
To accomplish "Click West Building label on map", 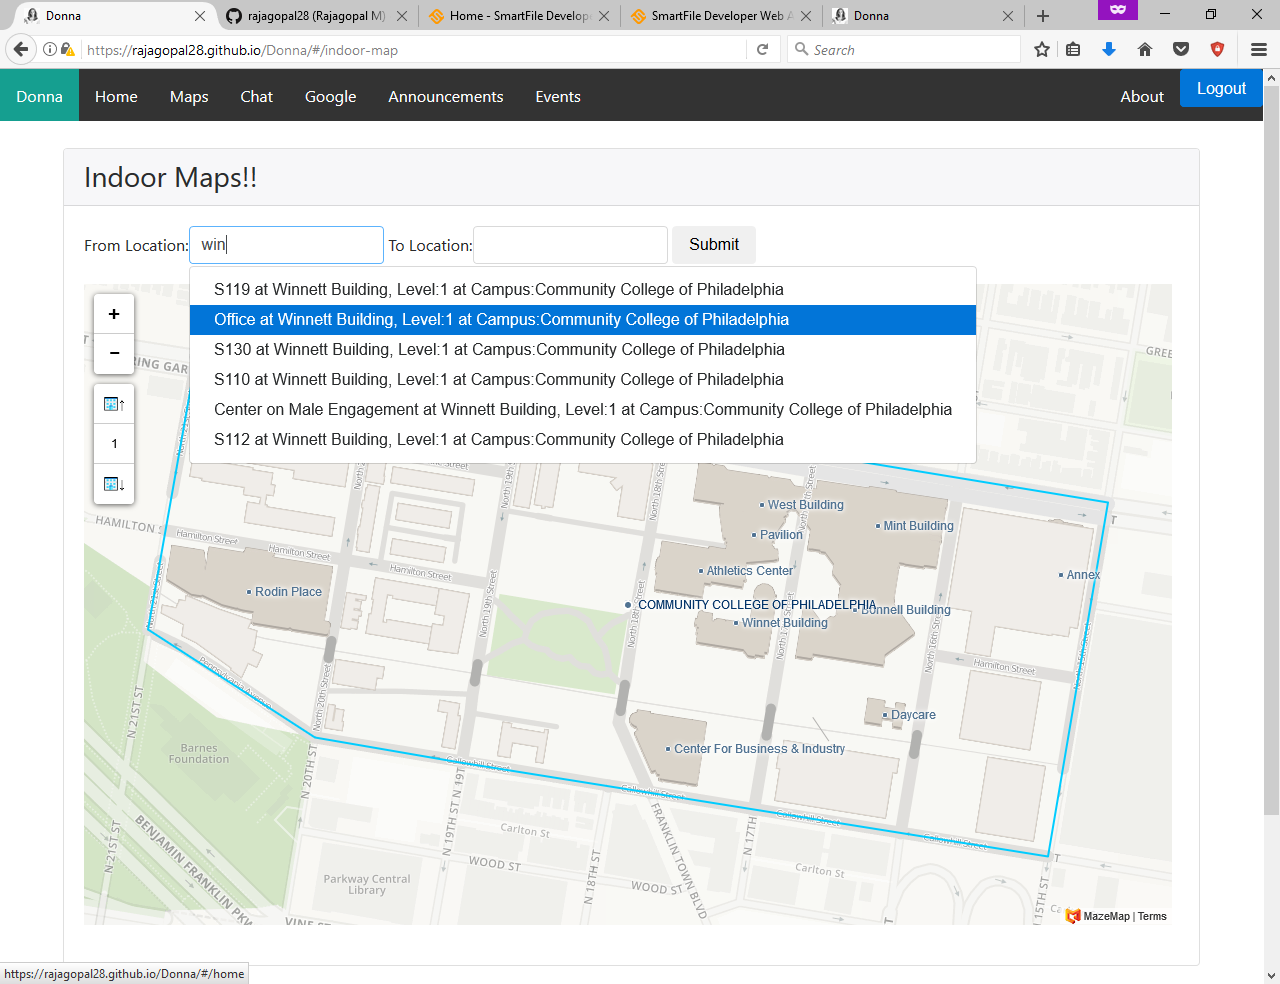I will 805,505.
